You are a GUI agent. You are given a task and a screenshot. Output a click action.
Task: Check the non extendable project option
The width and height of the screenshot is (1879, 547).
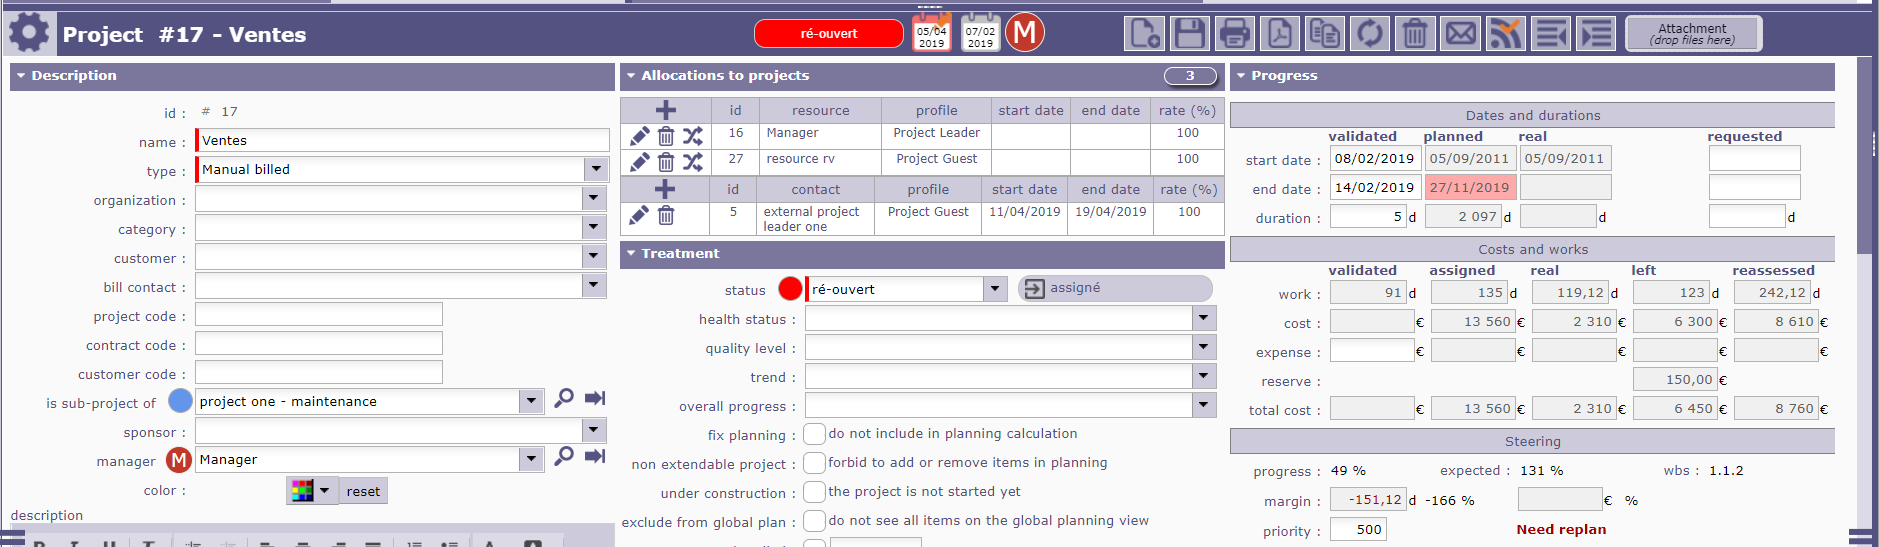click(x=814, y=463)
